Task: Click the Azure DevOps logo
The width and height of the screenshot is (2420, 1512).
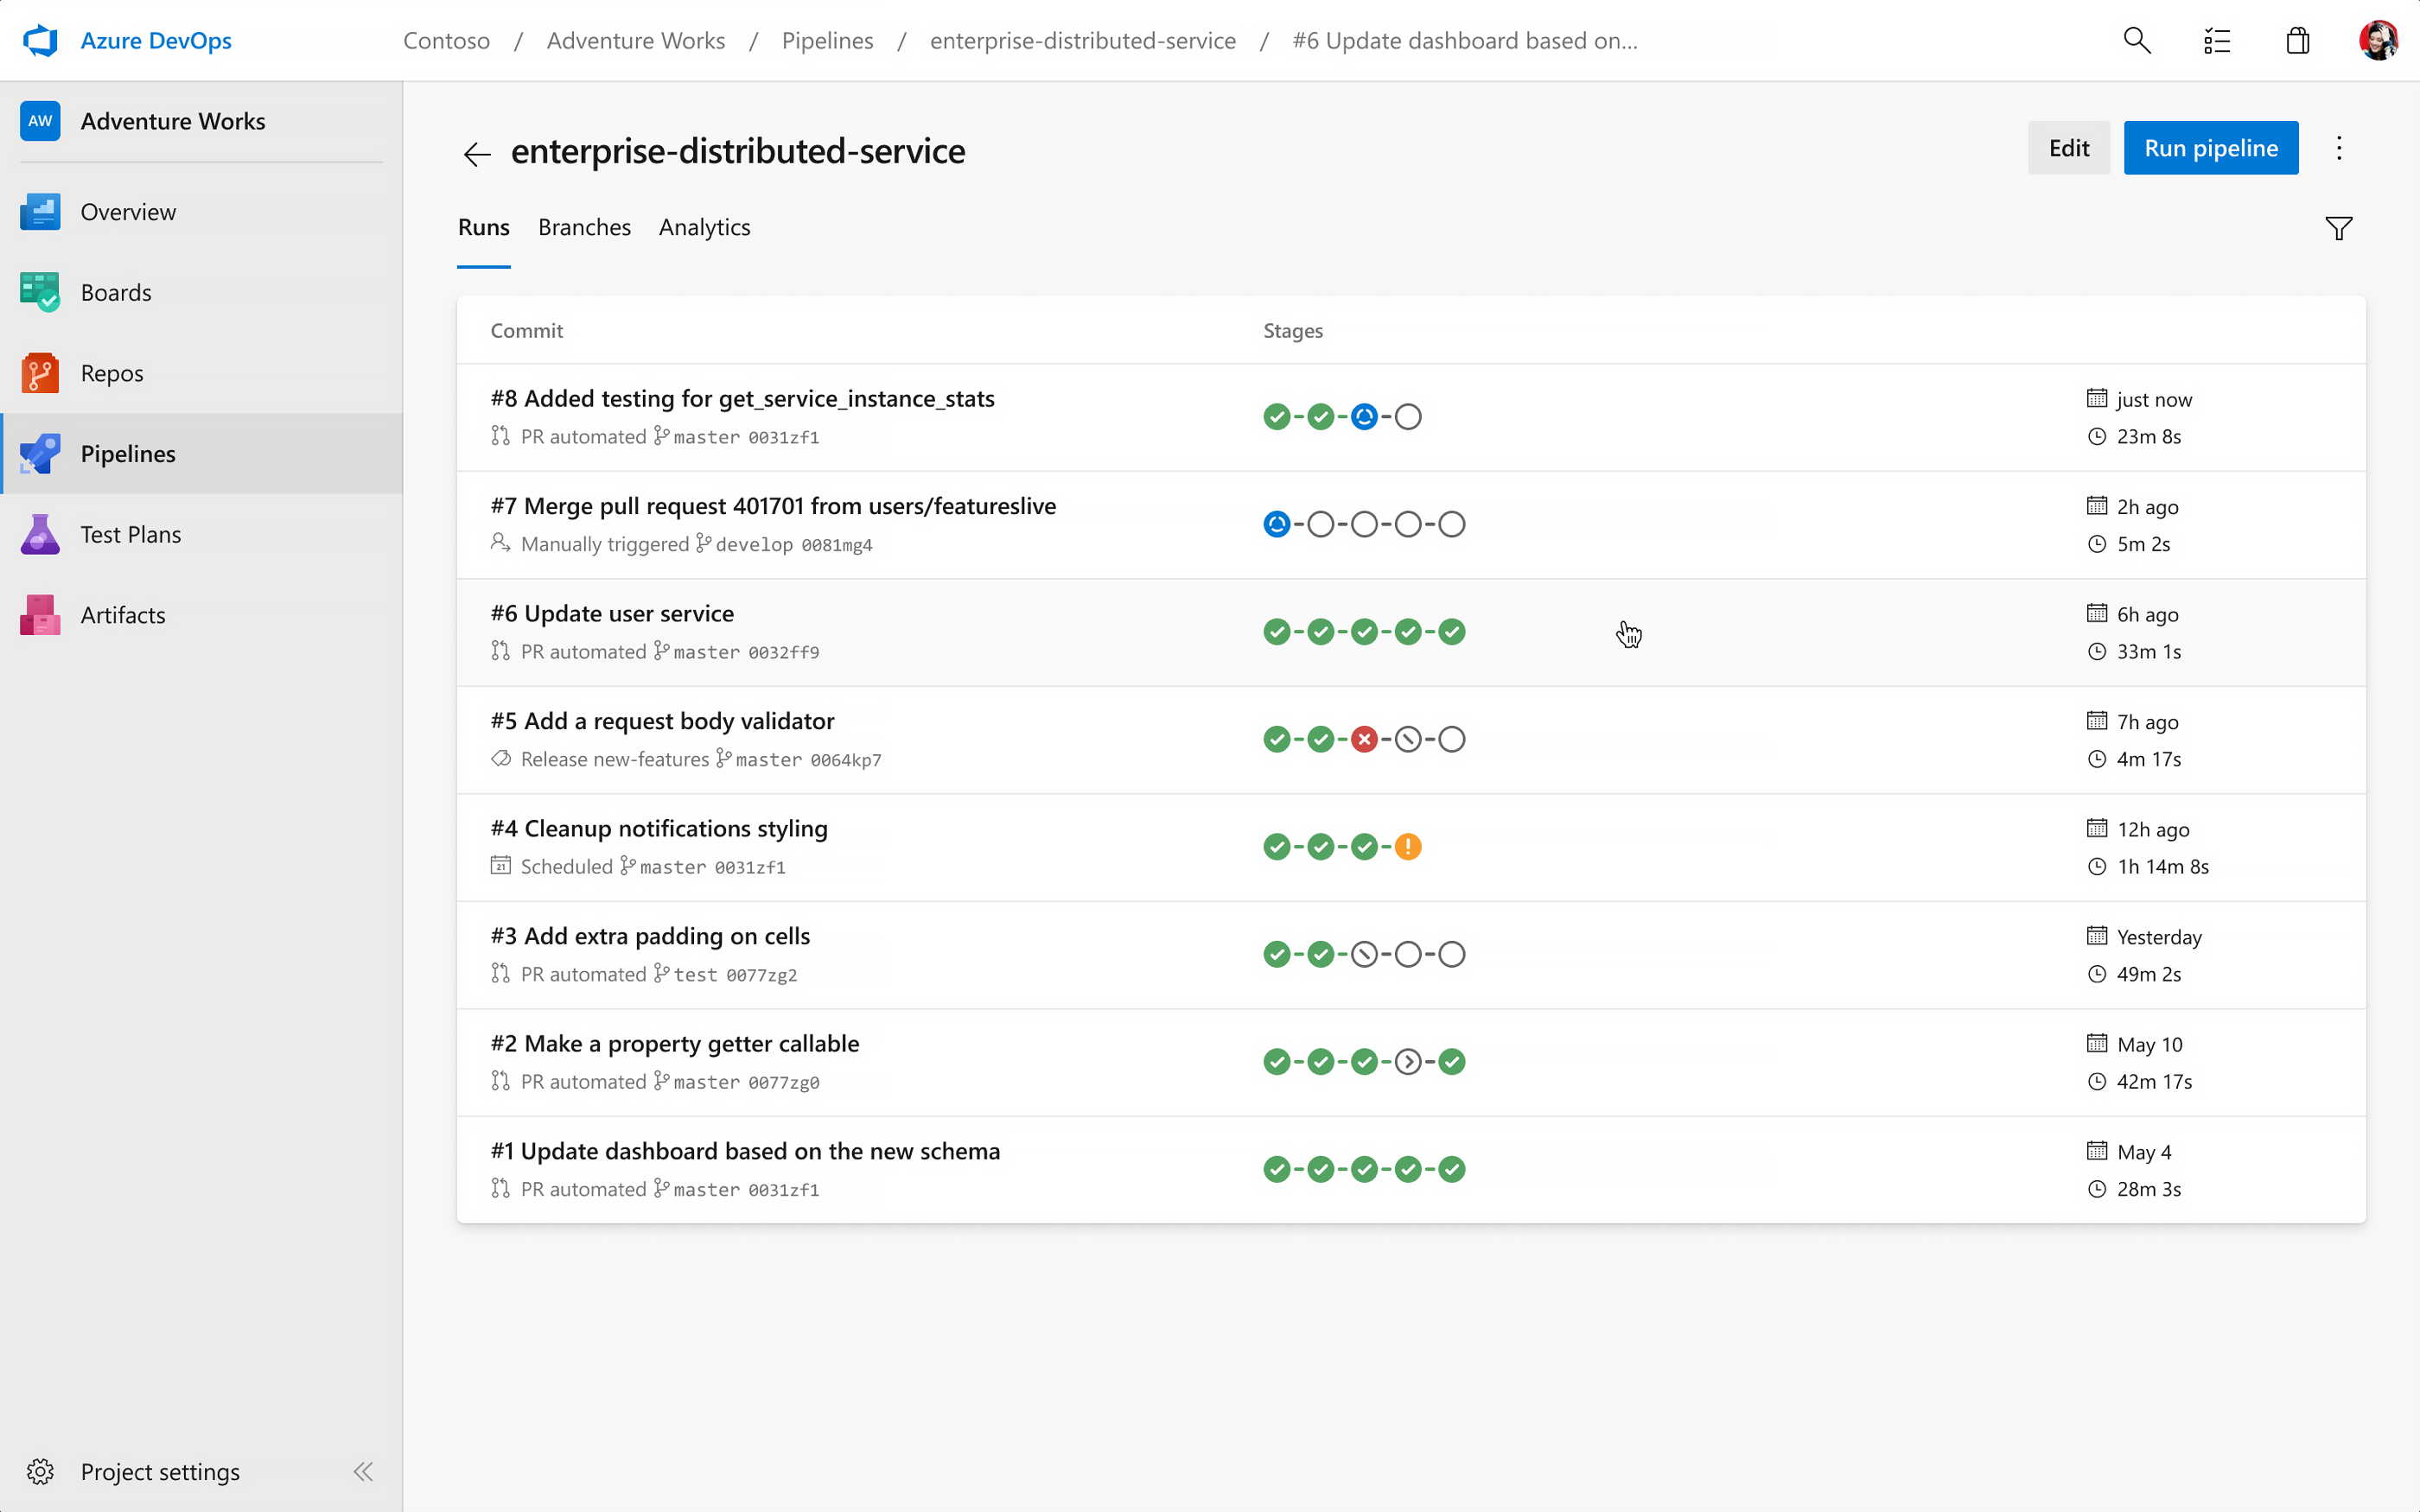Action: 127,40
